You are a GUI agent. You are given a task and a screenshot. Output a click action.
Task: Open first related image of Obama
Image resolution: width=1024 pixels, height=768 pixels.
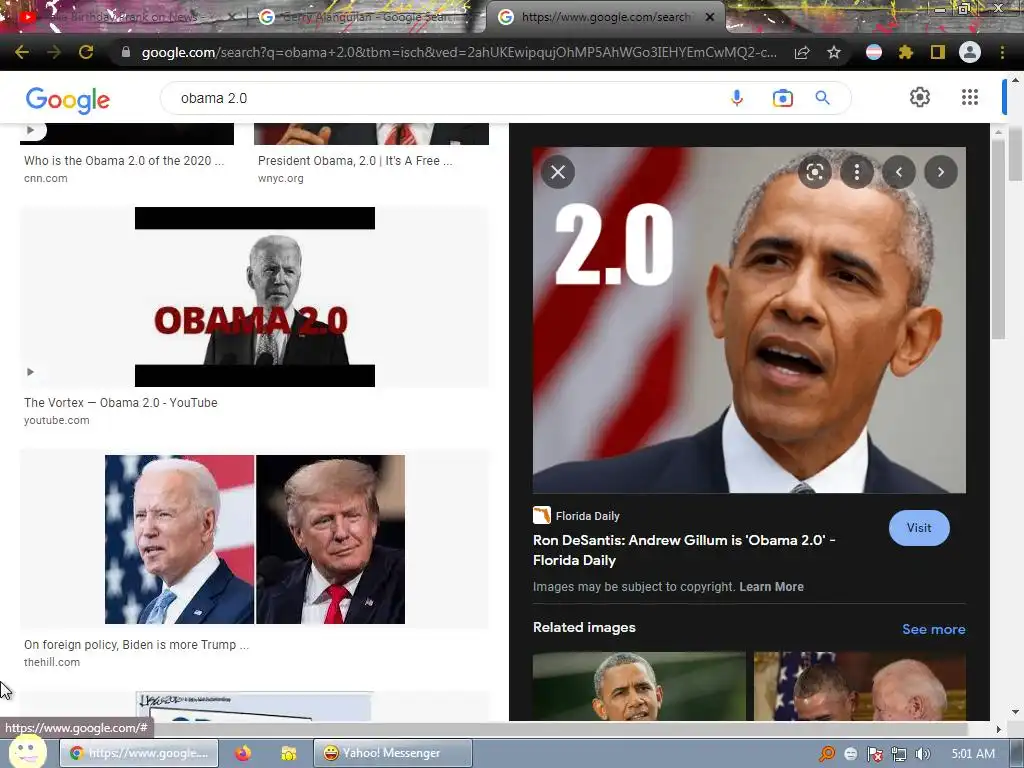639,686
